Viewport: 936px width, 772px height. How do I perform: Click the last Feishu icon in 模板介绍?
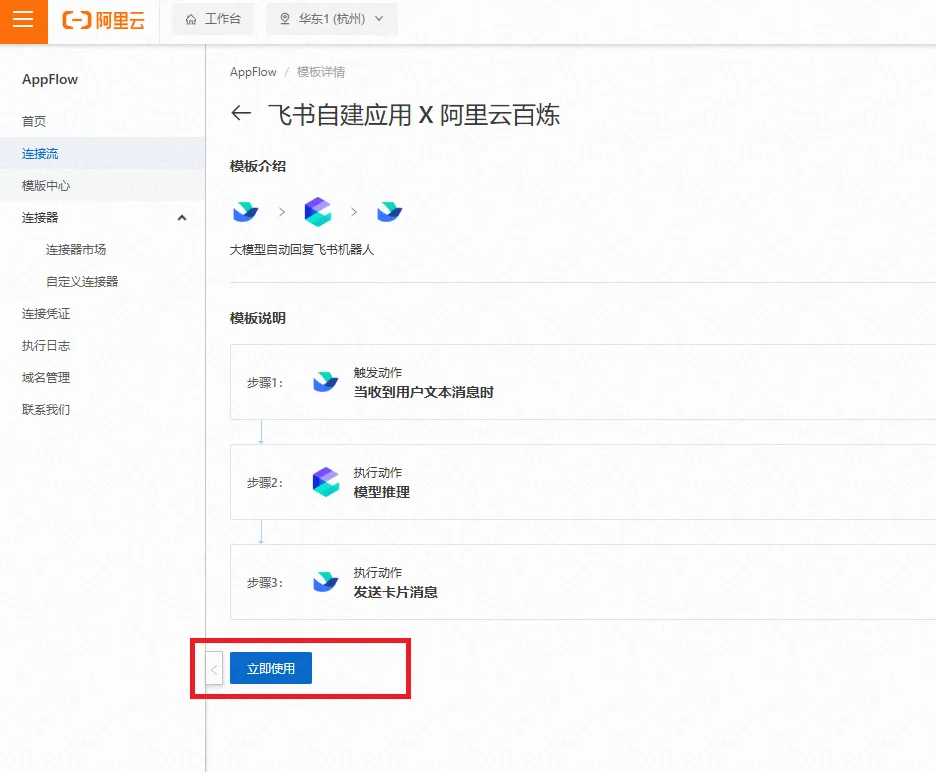(x=390, y=212)
